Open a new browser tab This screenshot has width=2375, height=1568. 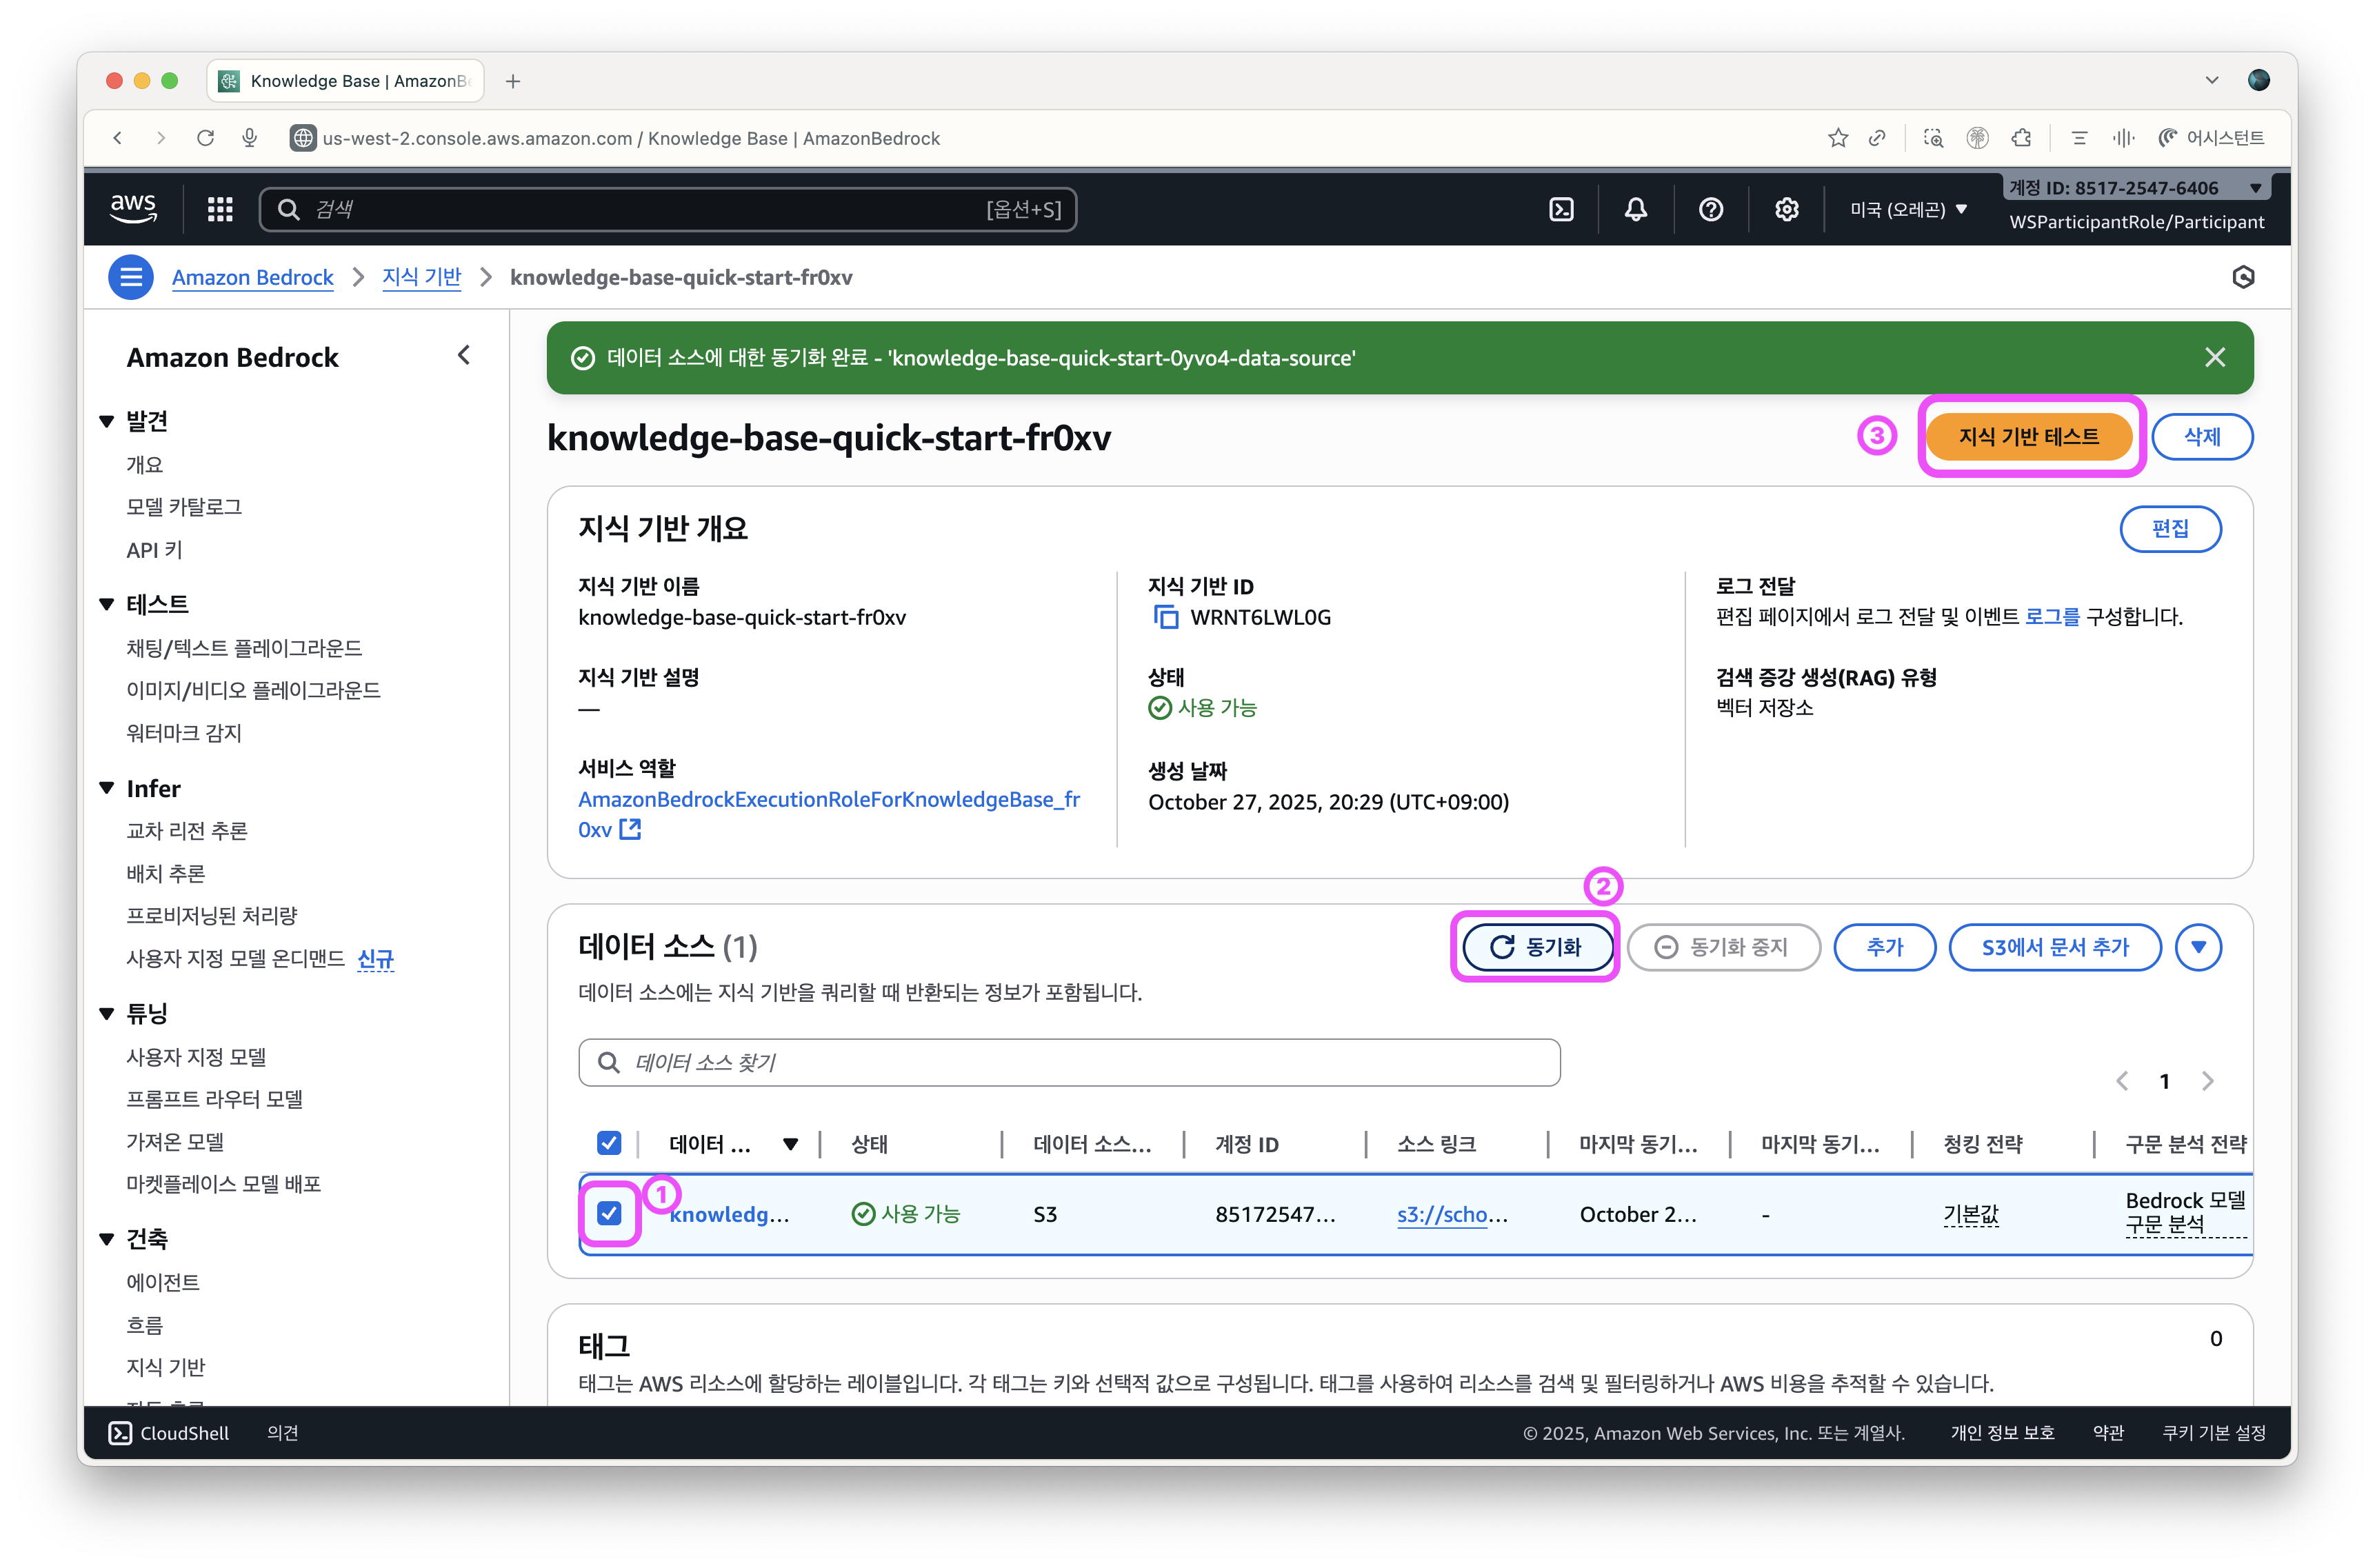[x=513, y=81]
